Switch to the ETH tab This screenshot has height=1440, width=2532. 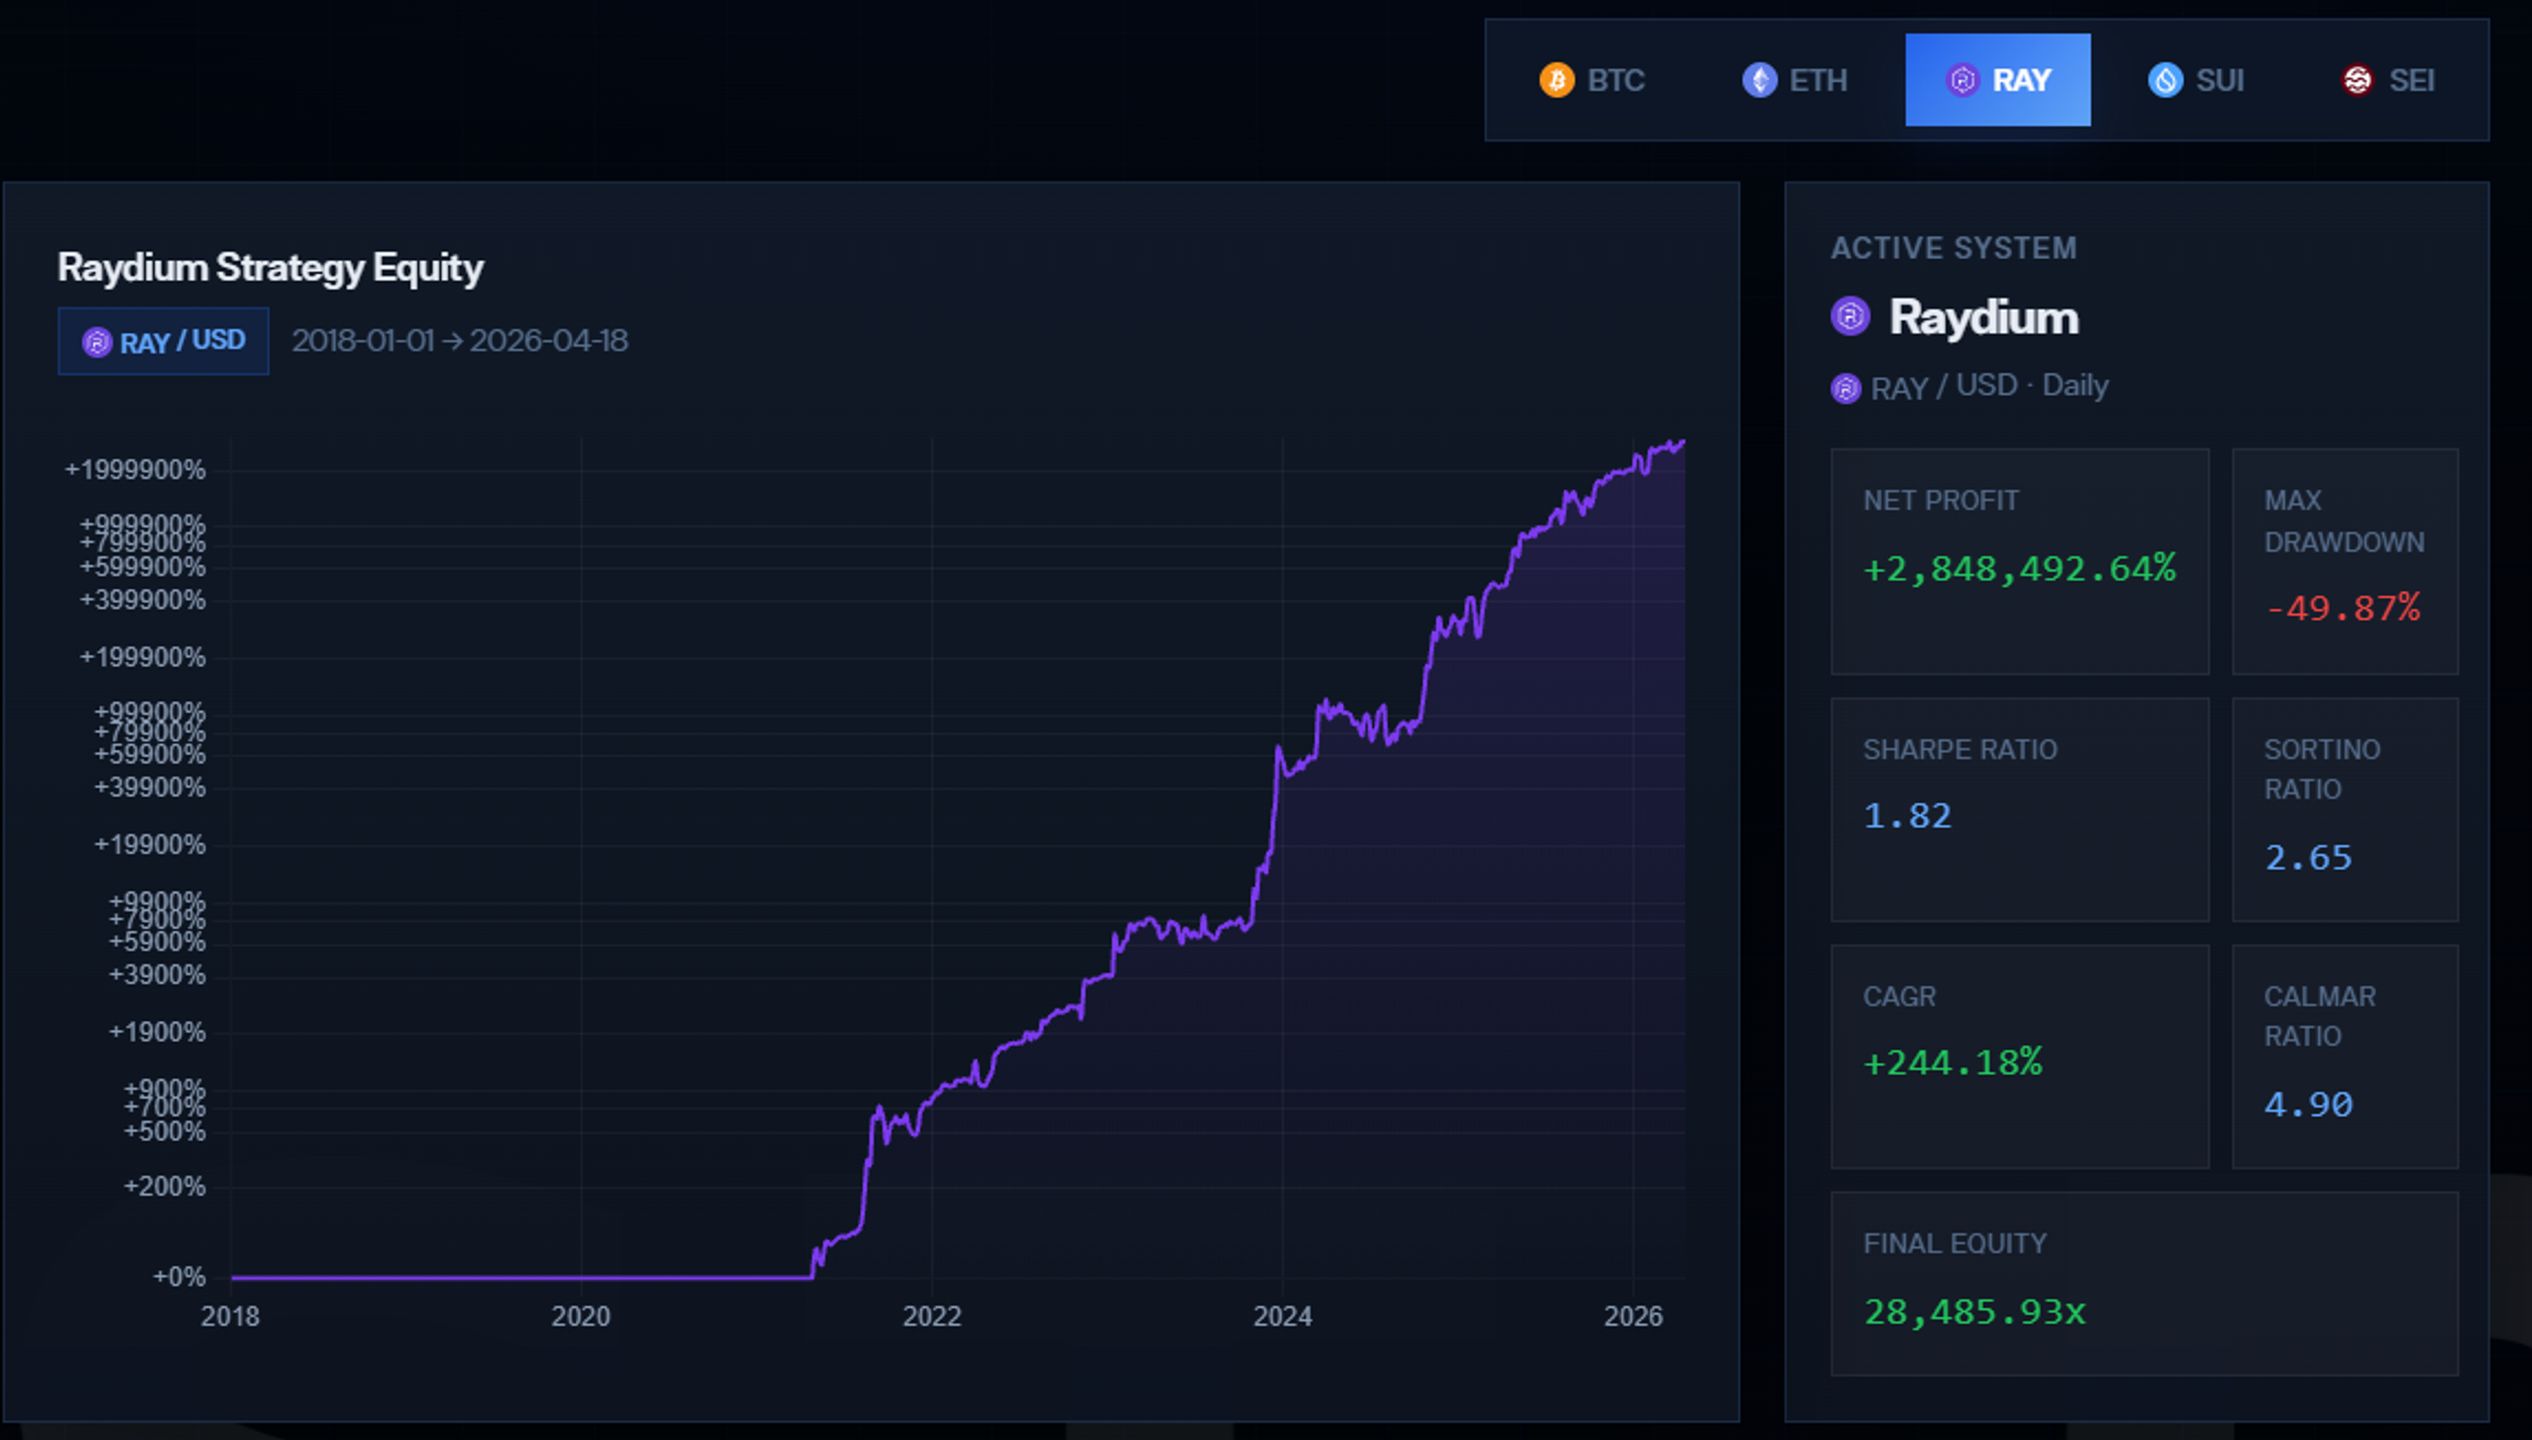point(1795,80)
